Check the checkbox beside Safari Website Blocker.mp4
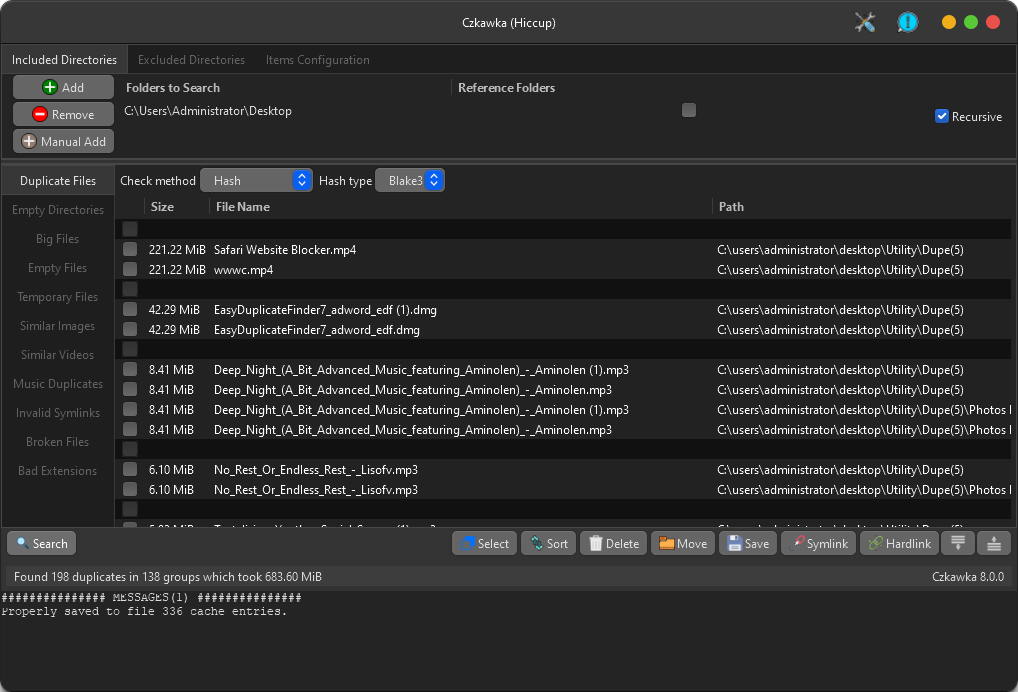Screen dimensions: 1018x692 pyautogui.click(x=130, y=249)
